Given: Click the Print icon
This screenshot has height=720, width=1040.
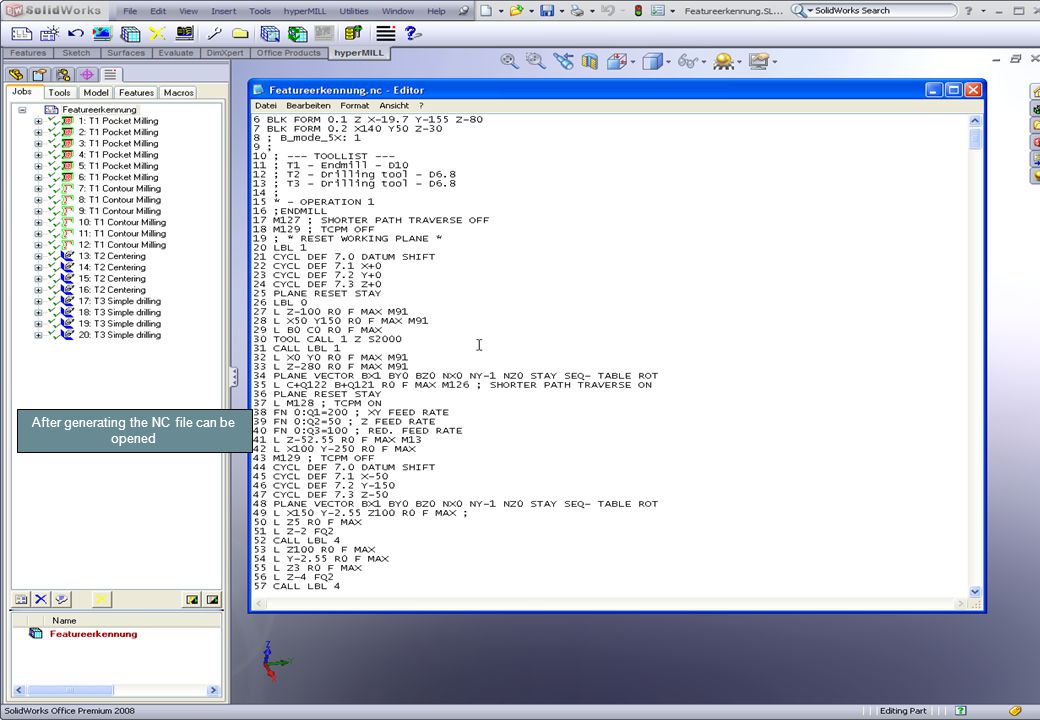Looking at the screenshot, I should point(577,11).
